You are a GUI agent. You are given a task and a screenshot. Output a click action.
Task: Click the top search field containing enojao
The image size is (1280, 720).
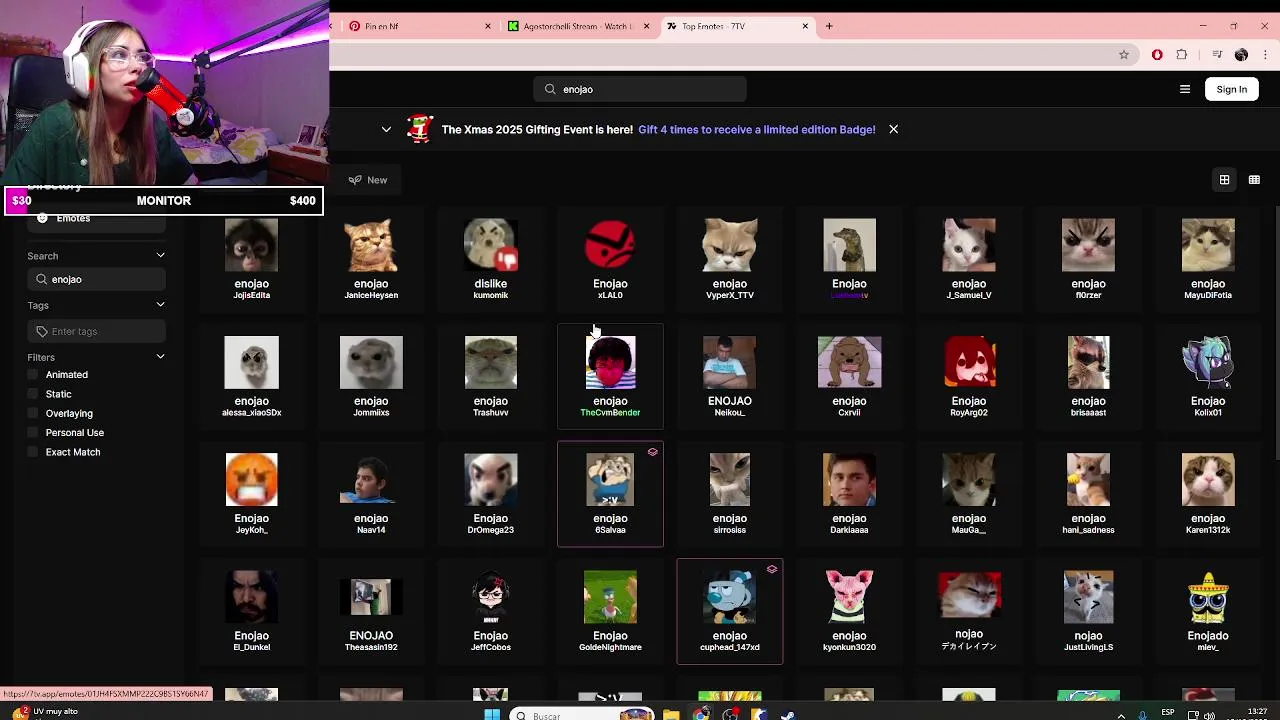[640, 89]
